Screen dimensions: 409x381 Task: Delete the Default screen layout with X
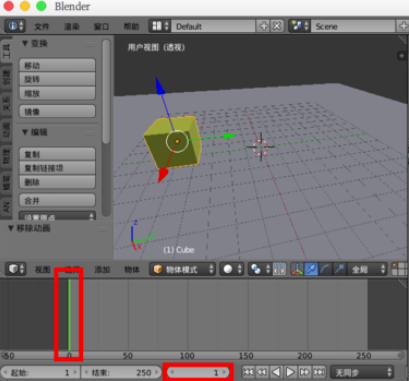[x=277, y=26]
